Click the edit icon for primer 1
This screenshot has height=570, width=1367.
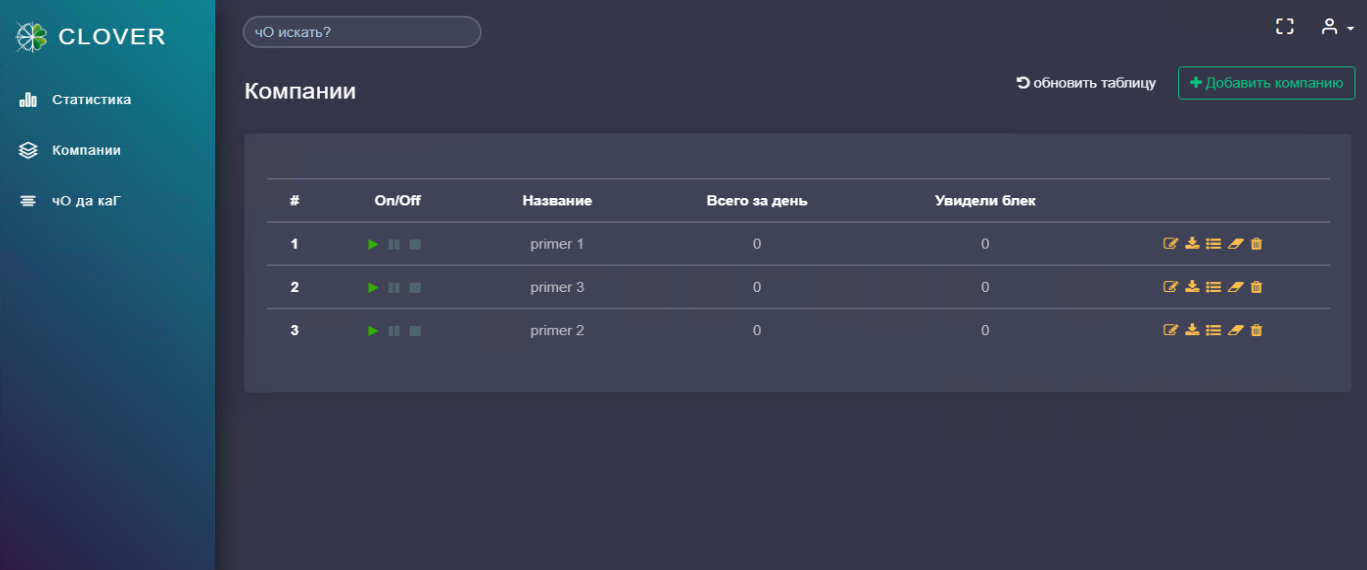[1170, 244]
